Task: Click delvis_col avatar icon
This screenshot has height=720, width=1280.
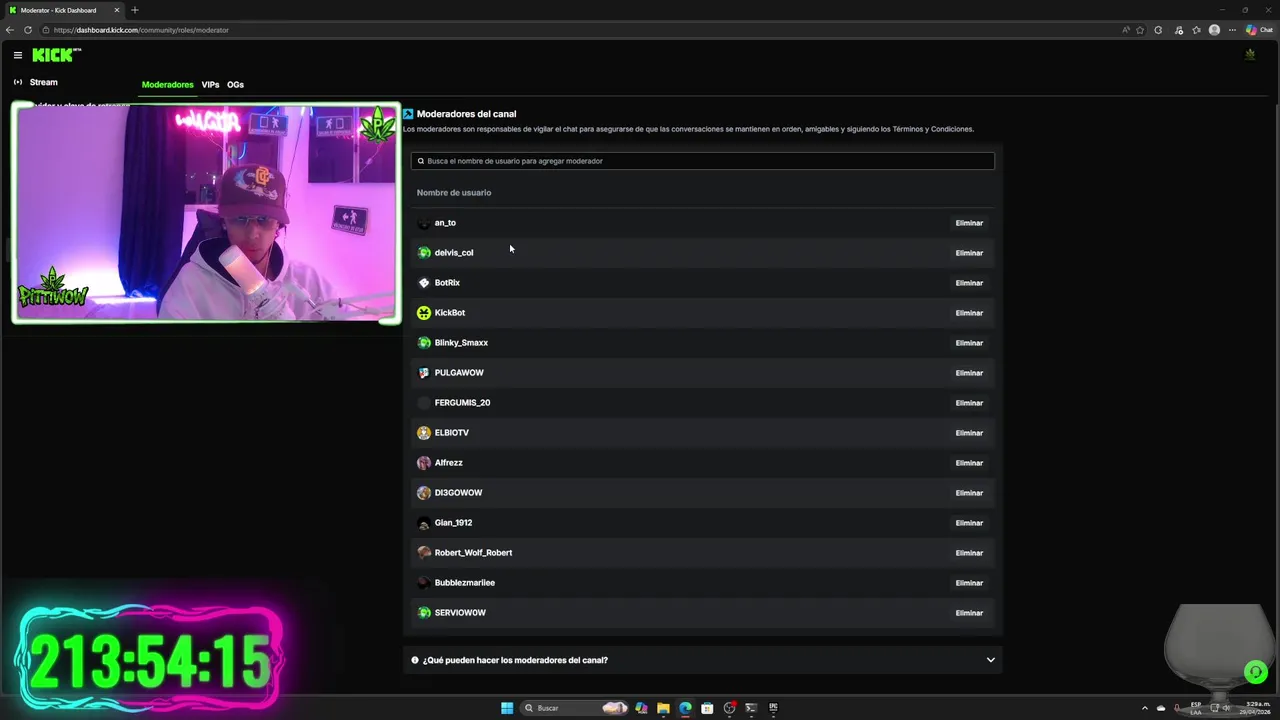Action: pyautogui.click(x=424, y=253)
